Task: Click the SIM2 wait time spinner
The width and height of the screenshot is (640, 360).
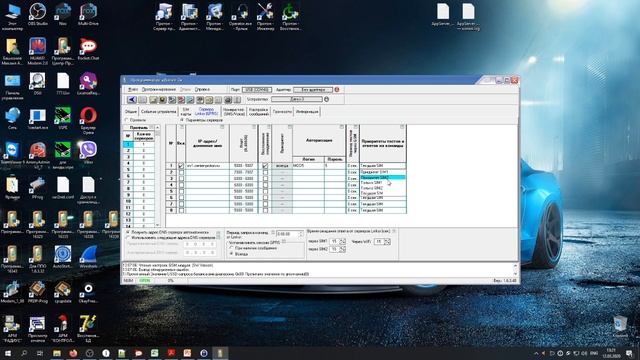Action: [342, 249]
